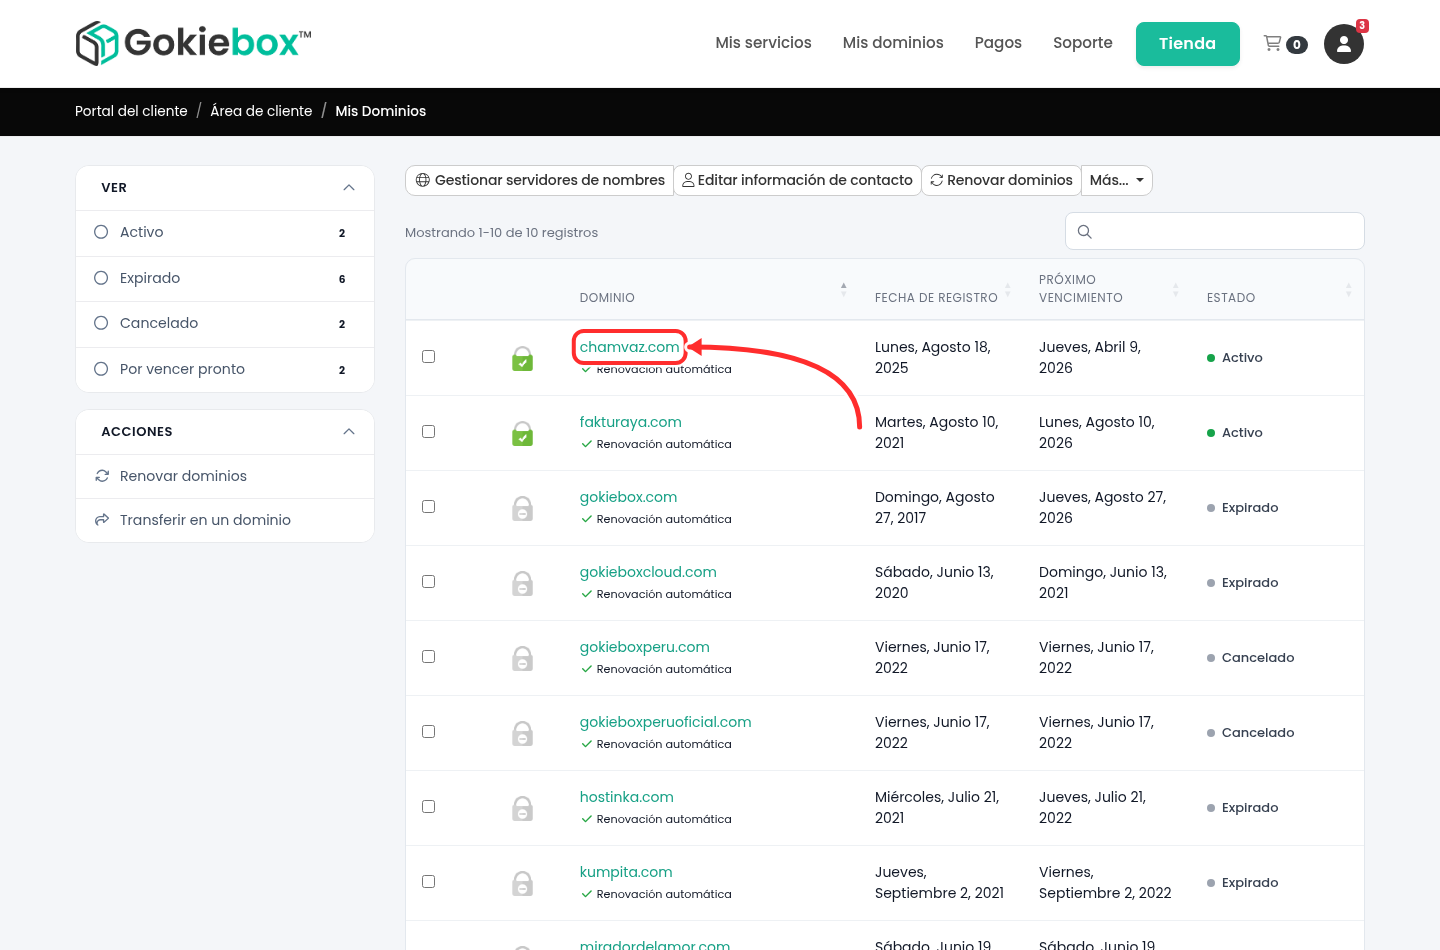1440x950 pixels.
Task: Click the Gokiebox logo
Action: [x=194, y=43]
